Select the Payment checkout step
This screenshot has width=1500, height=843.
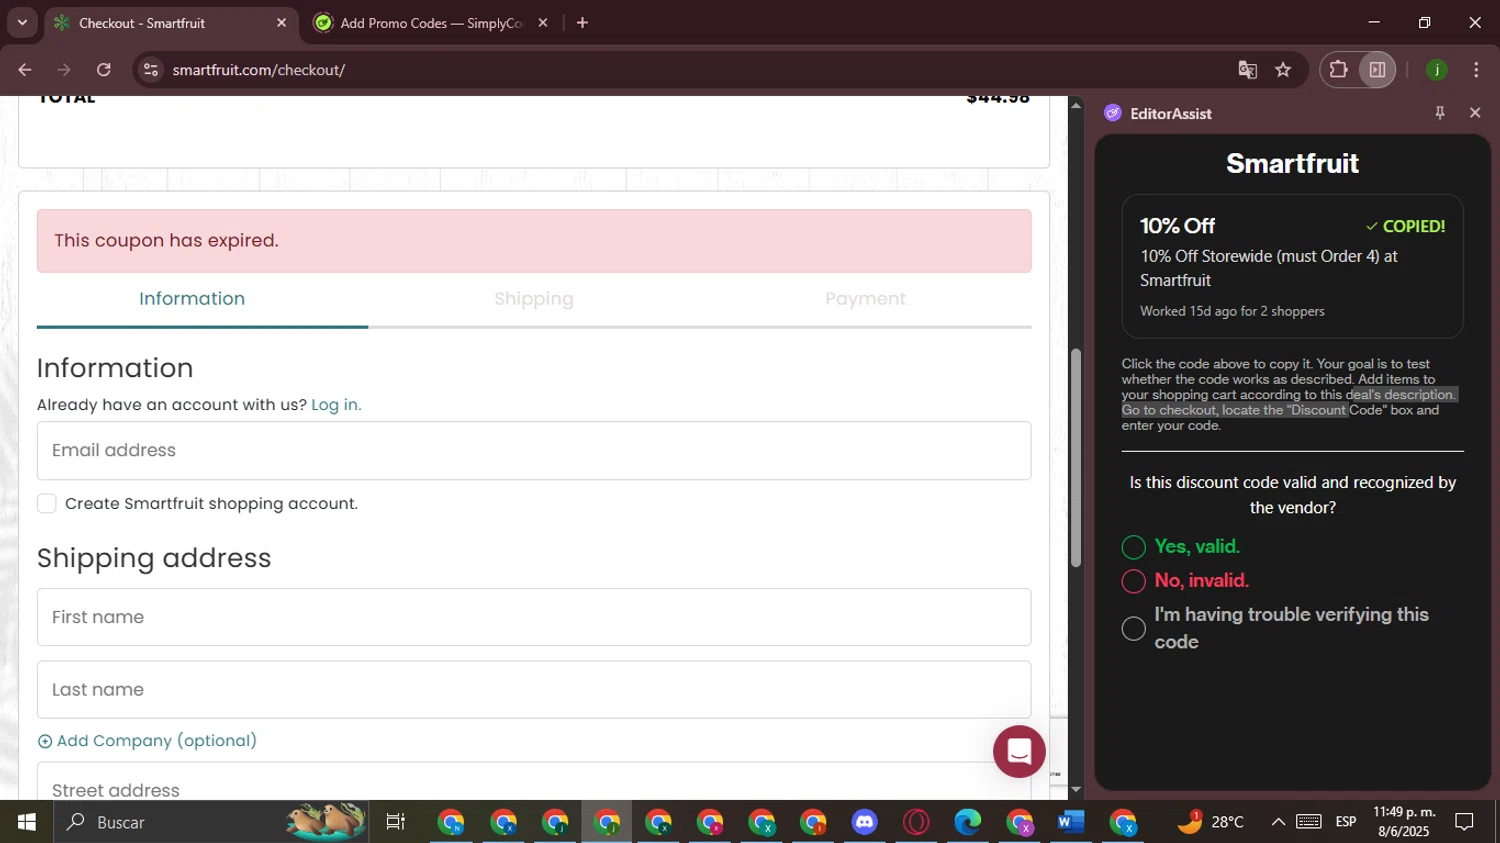pos(865,299)
